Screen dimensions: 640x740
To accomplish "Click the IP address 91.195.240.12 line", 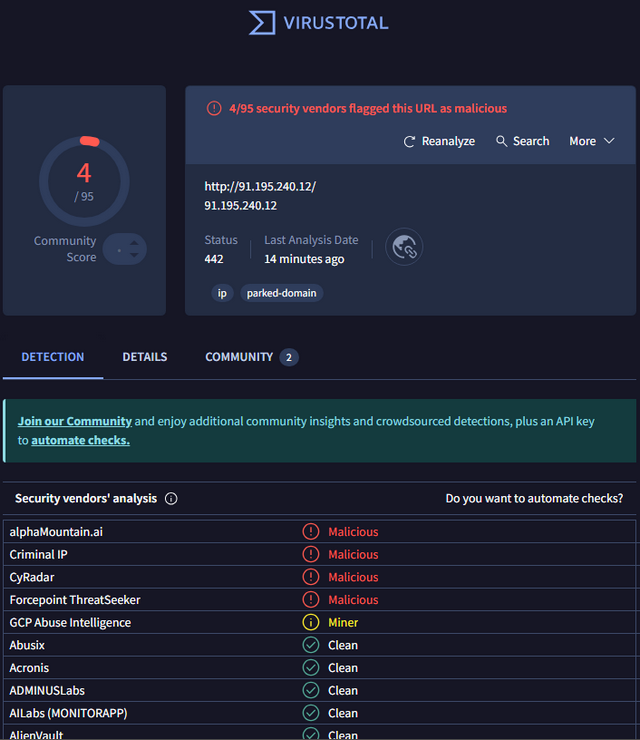I will [x=241, y=206].
